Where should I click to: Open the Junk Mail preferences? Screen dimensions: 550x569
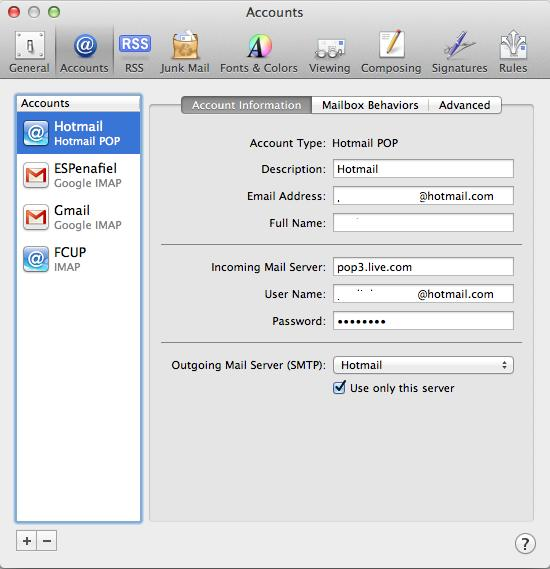coord(185,52)
